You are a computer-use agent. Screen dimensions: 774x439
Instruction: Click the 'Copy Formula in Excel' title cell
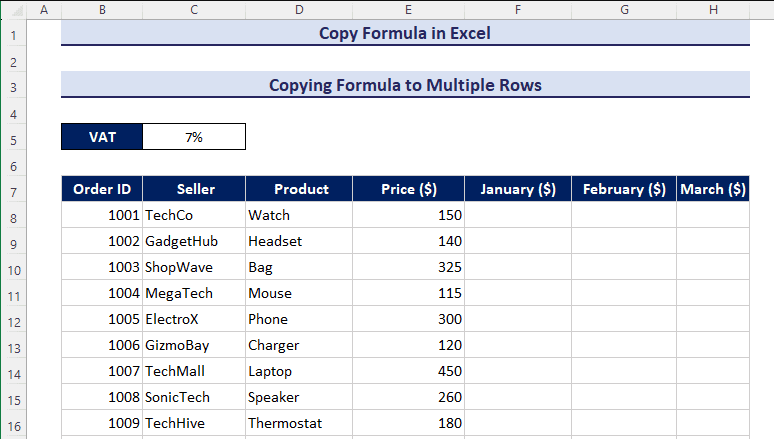(x=405, y=33)
